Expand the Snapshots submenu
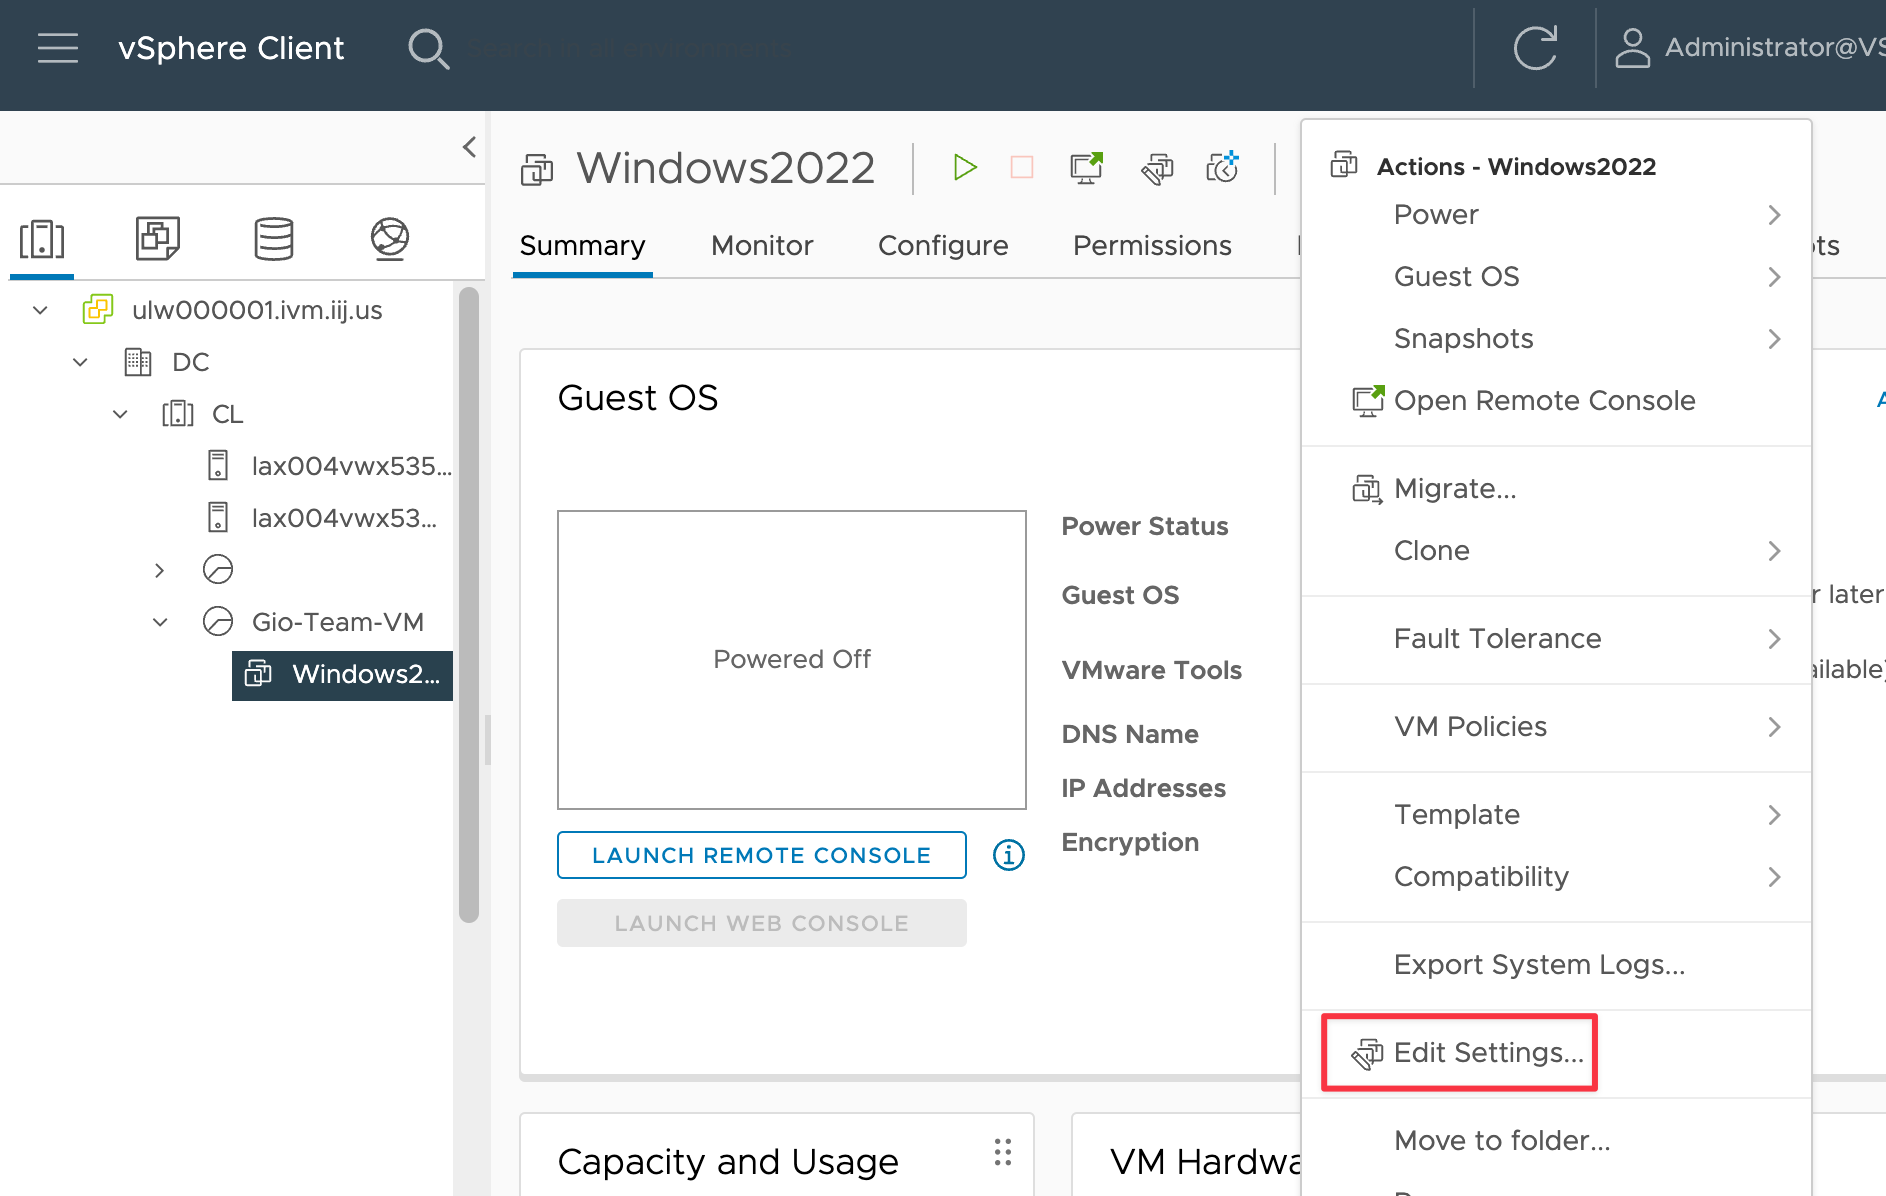 [1556, 339]
